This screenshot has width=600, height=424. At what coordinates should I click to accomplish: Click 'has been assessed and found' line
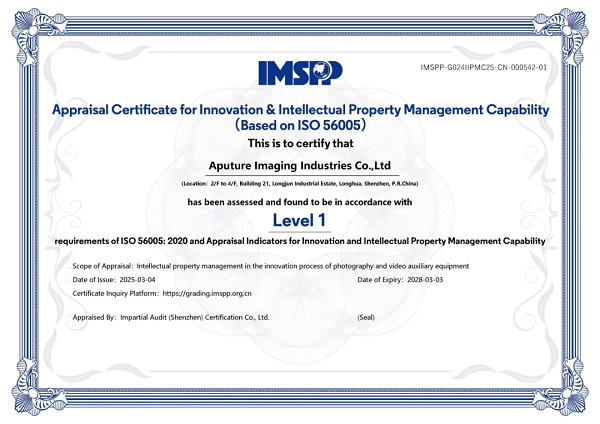[300, 202]
